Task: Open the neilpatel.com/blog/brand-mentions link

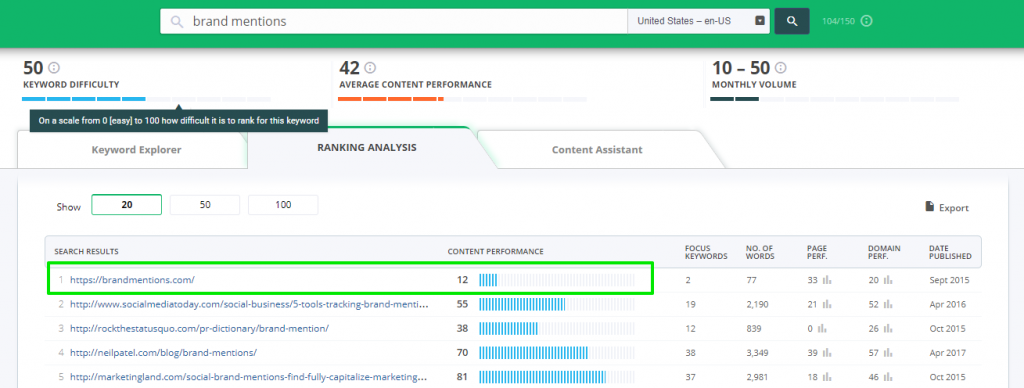Action: [x=163, y=353]
